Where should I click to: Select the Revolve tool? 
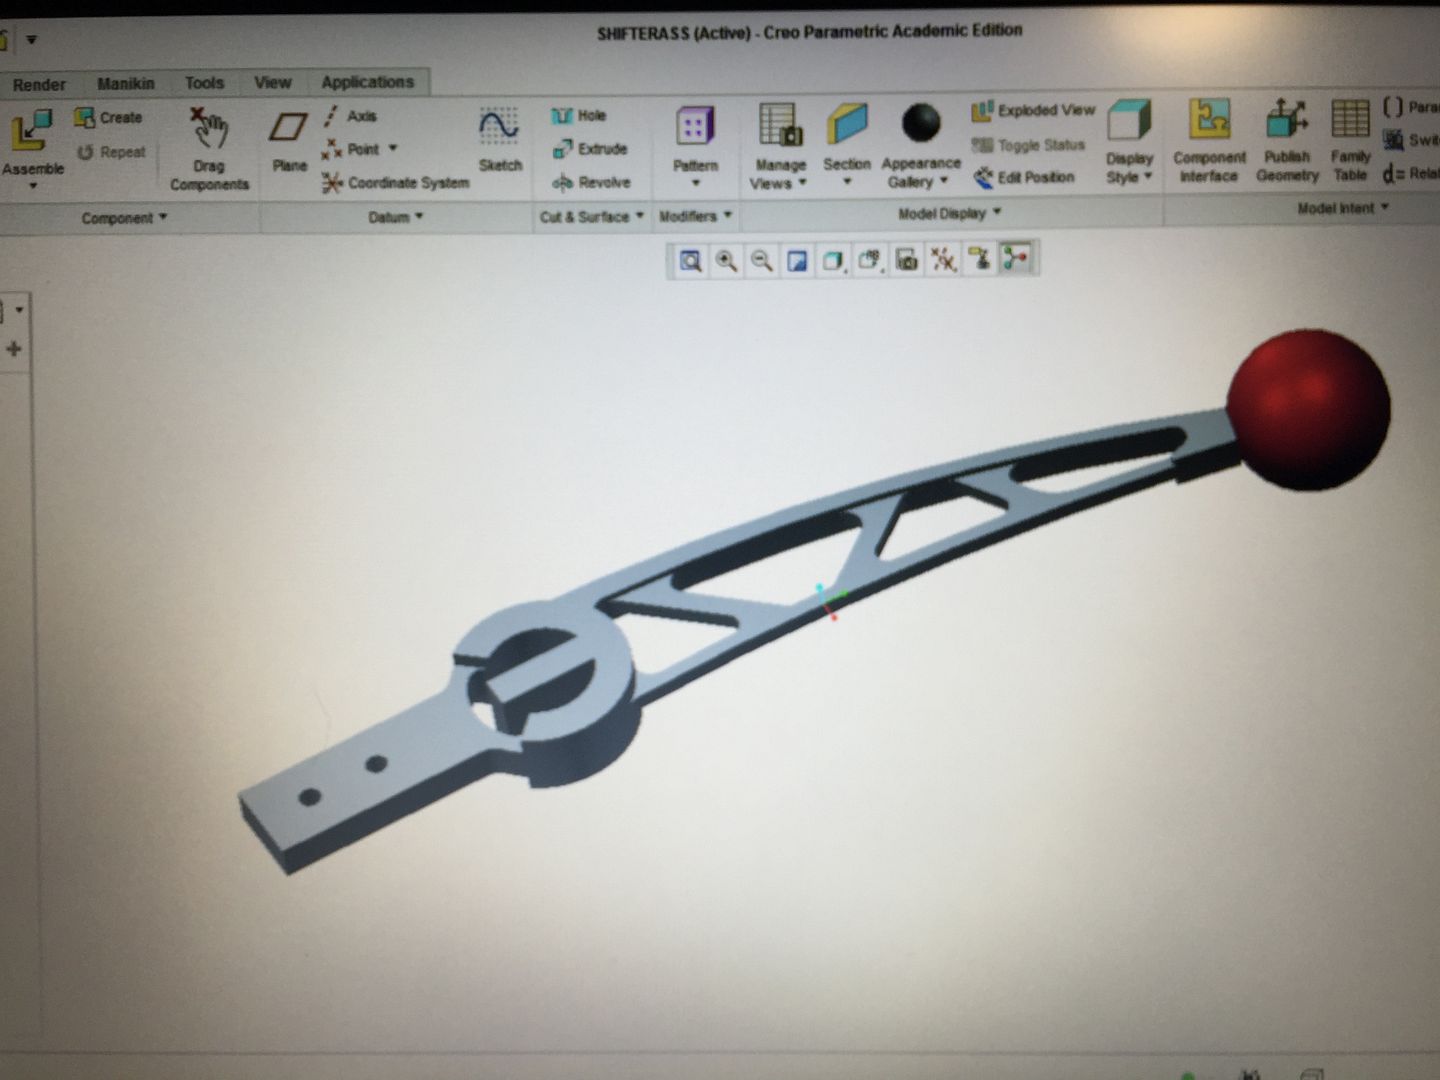click(591, 182)
